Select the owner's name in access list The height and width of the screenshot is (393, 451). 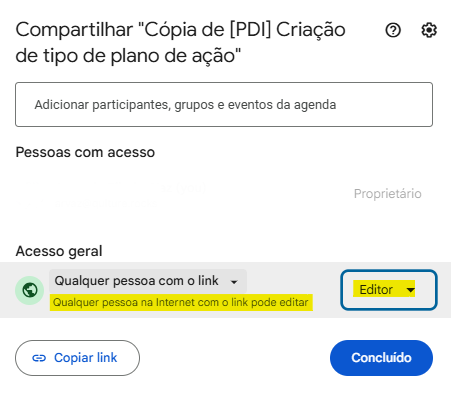click(x=112, y=188)
